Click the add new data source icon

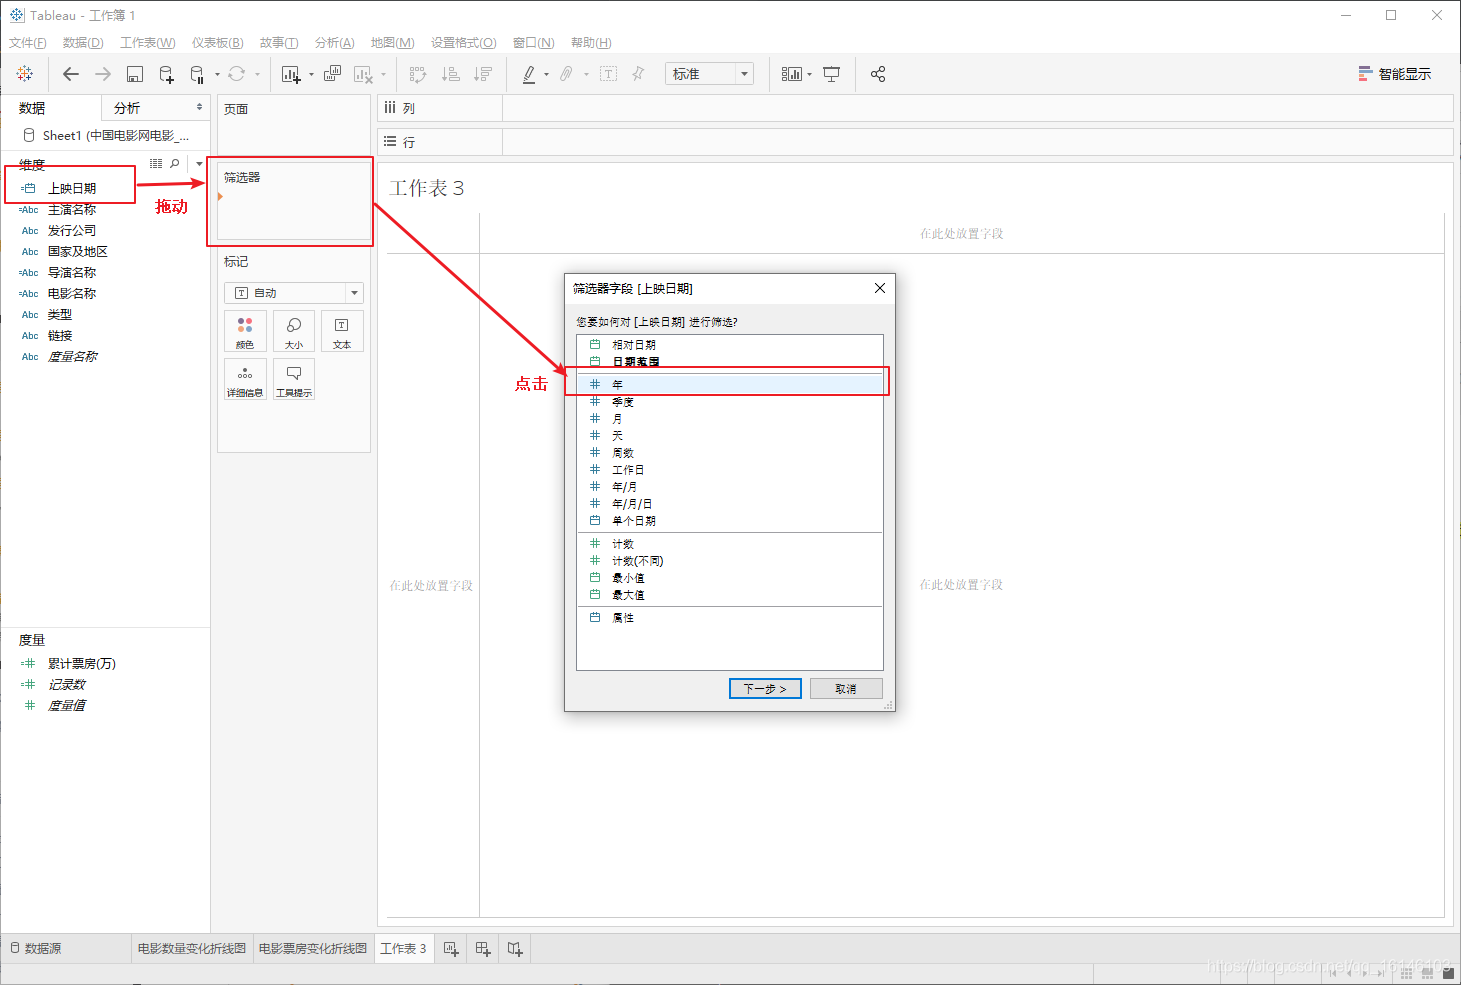(x=167, y=74)
